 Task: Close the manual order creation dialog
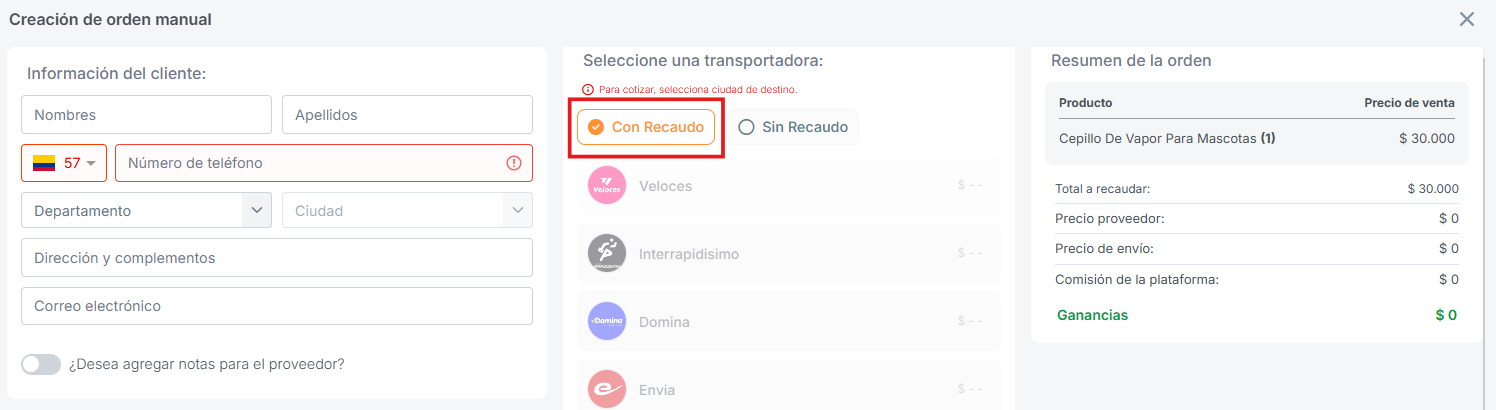coord(1467,19)
